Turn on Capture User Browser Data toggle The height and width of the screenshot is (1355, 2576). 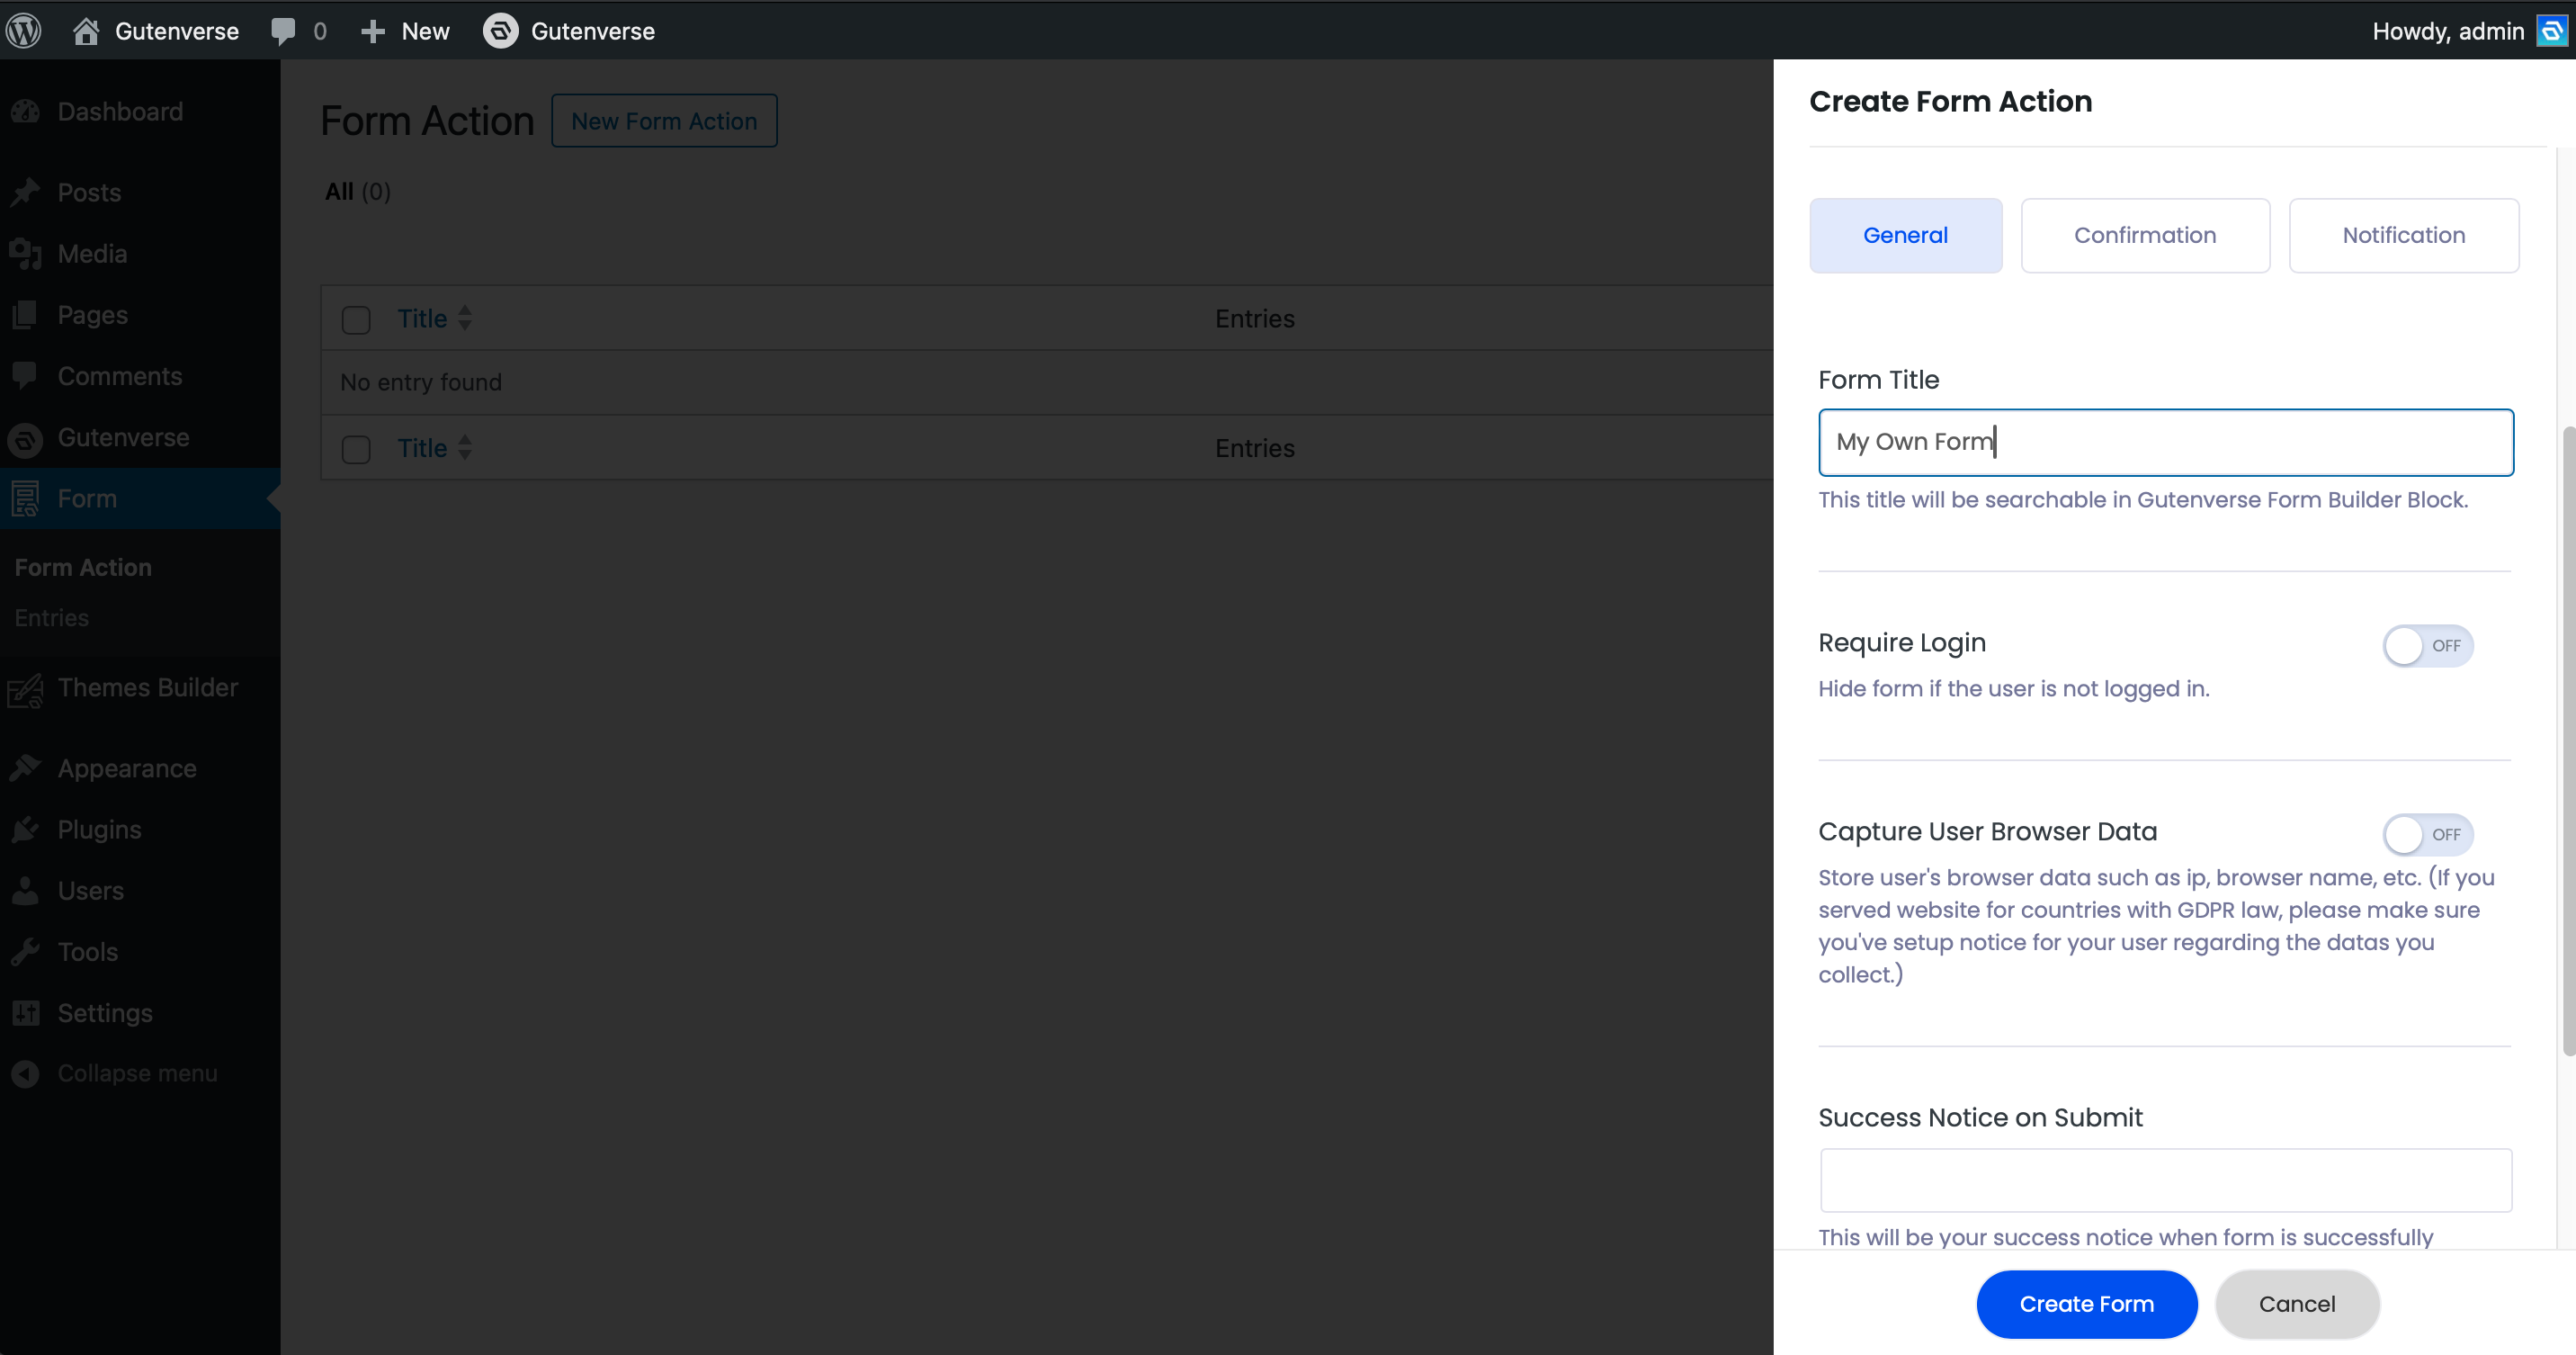pyautogui.click(x=2427, y=834)
